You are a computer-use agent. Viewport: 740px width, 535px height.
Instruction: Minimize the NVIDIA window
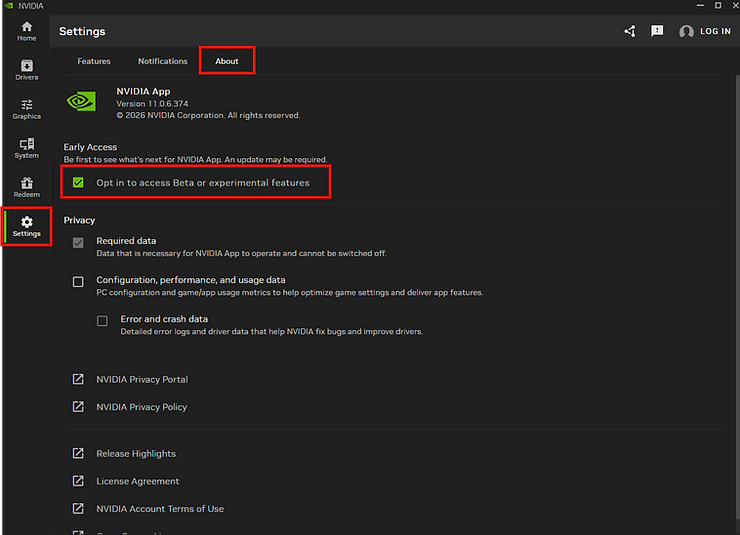click(x=700, y=5)
